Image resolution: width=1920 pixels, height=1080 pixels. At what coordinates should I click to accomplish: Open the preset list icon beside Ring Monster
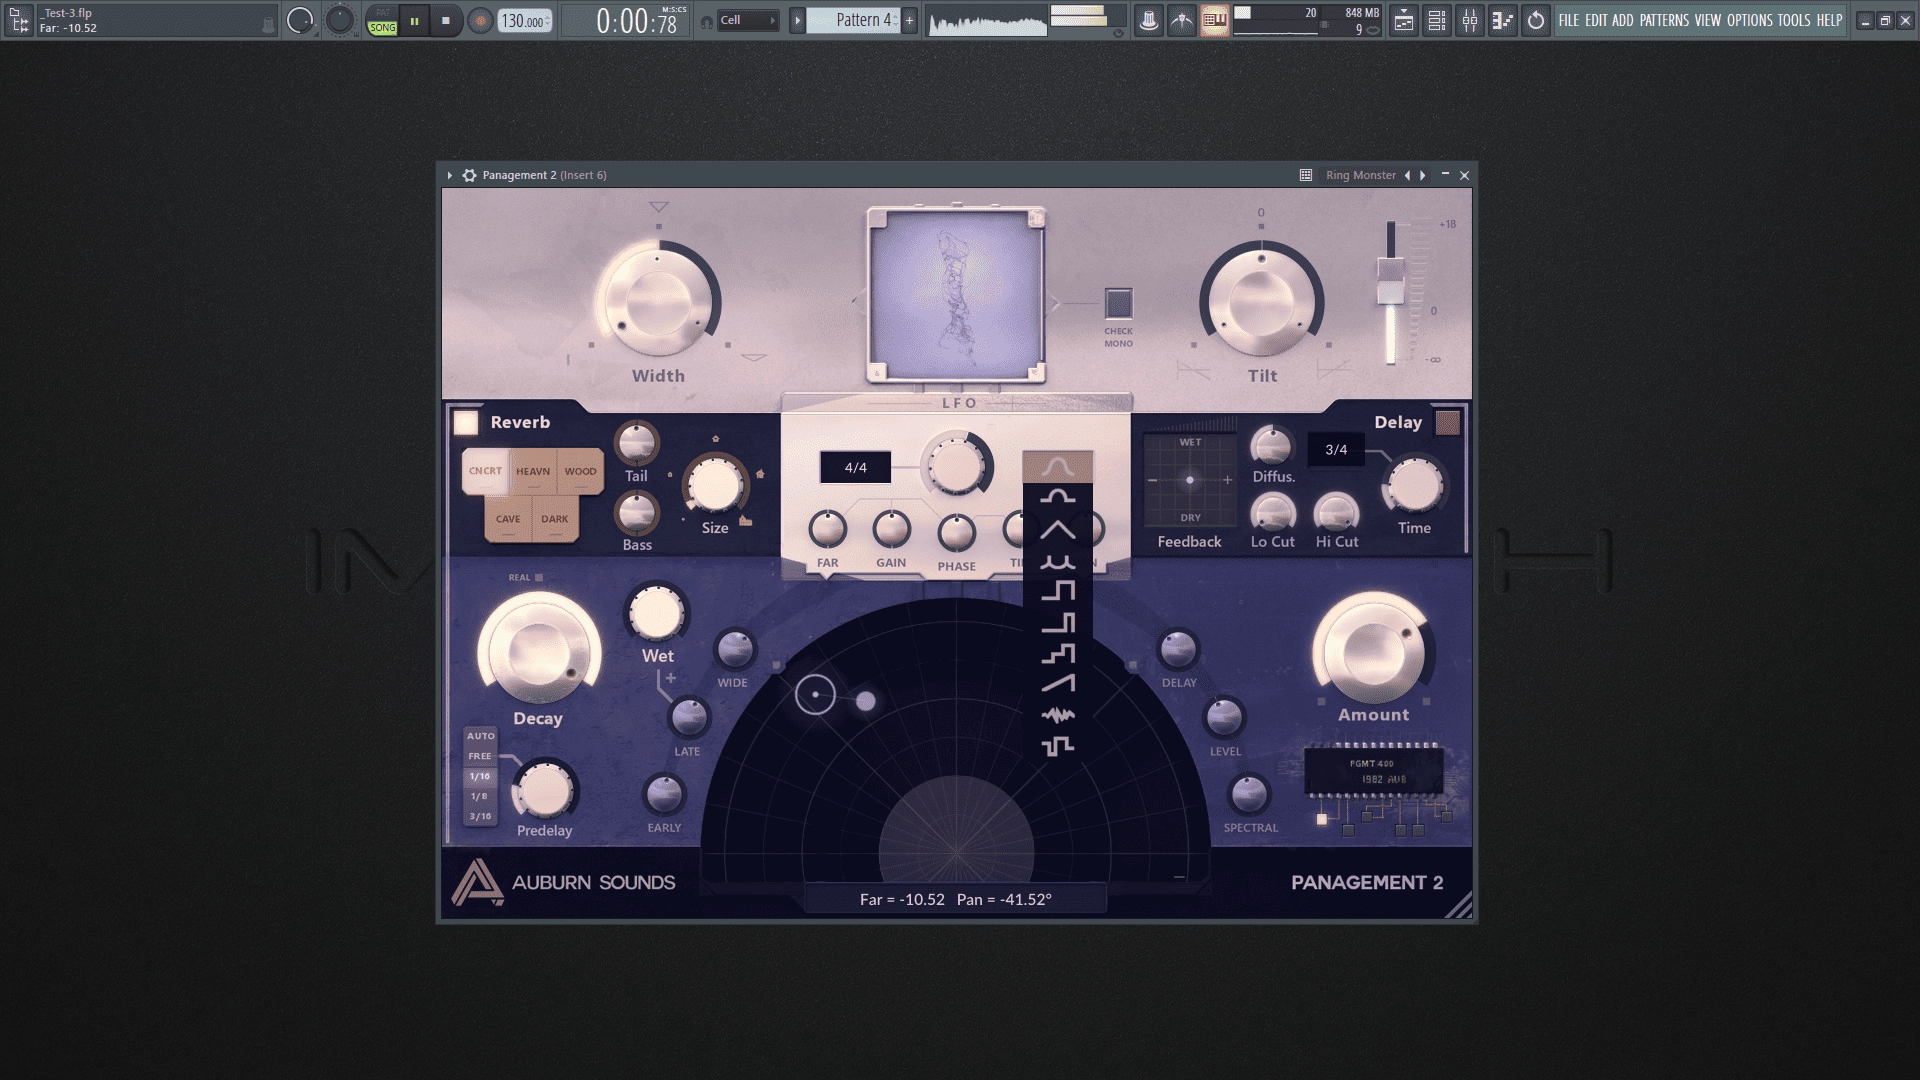pyautogui.click(x=1305, y=175)
